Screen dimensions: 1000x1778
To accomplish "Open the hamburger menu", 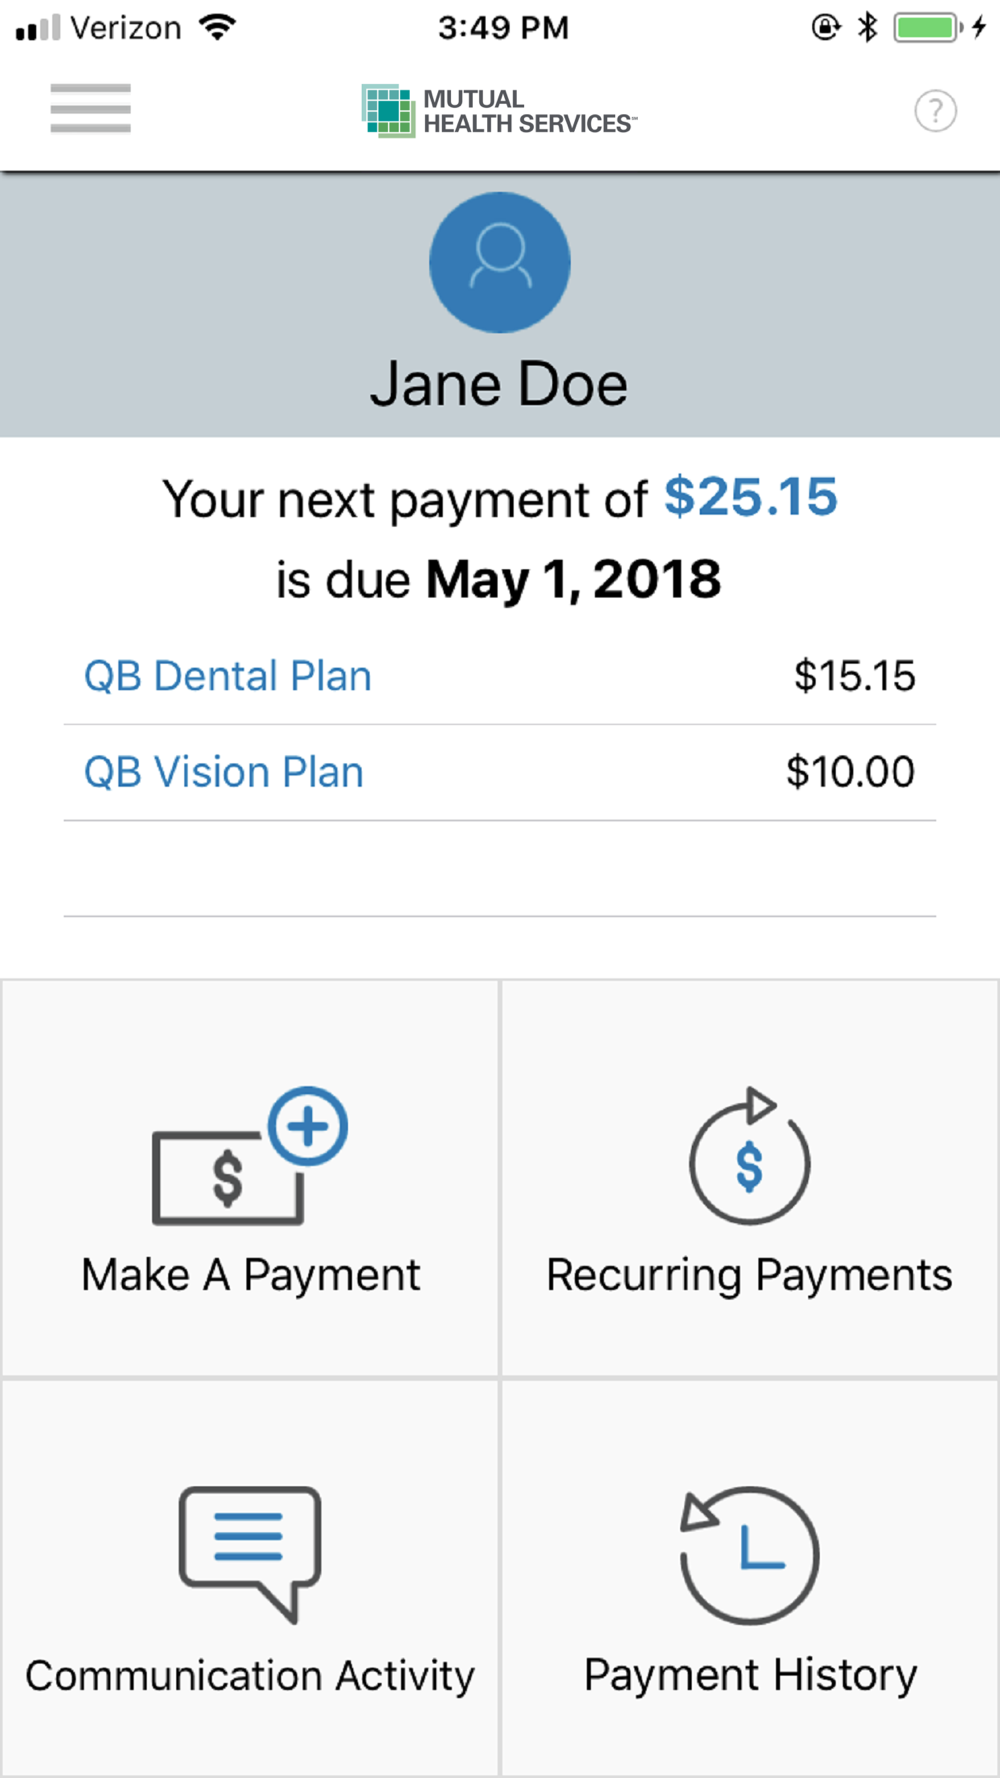I will click(x=90, y=108).
